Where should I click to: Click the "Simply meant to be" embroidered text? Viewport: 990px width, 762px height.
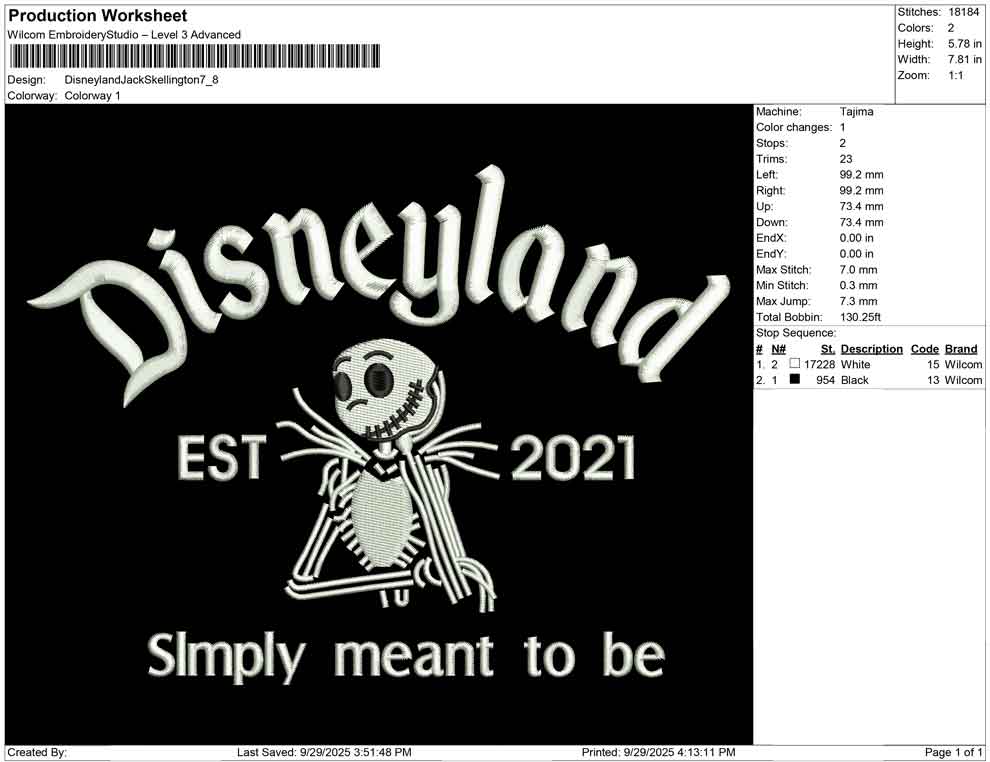click(406, 657)
